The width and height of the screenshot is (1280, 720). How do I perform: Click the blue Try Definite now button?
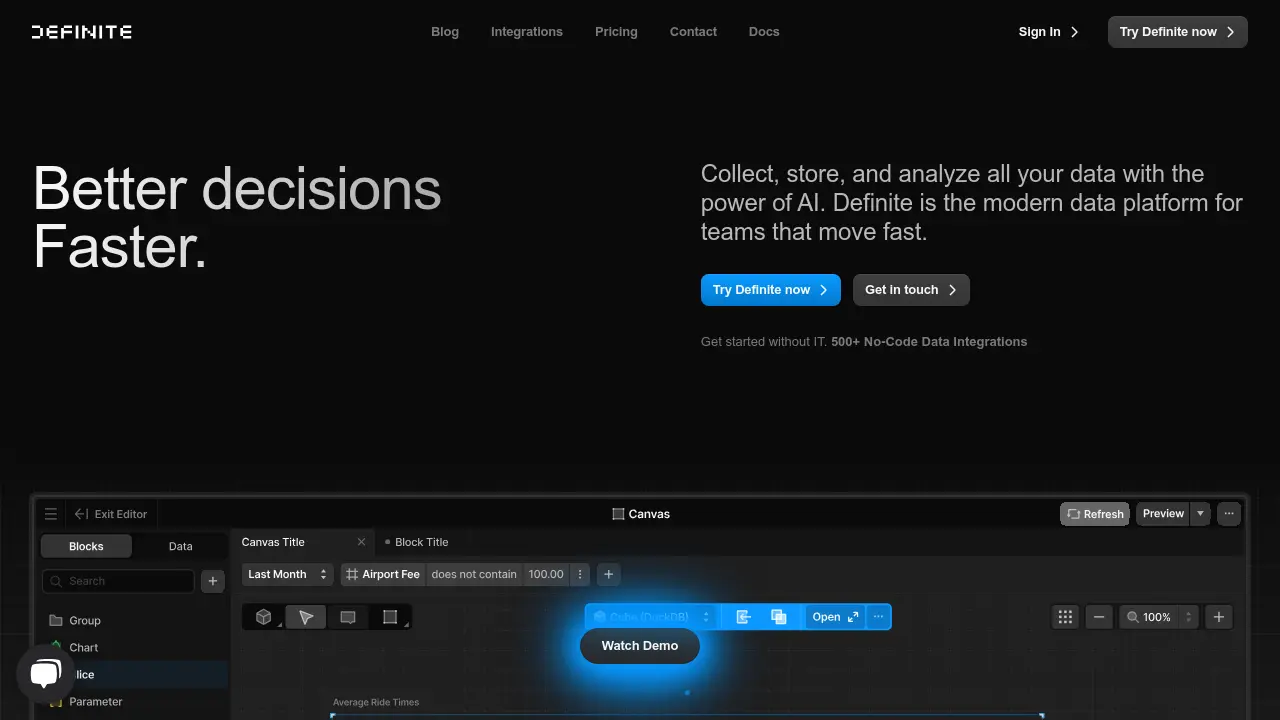tap(771, 290)
